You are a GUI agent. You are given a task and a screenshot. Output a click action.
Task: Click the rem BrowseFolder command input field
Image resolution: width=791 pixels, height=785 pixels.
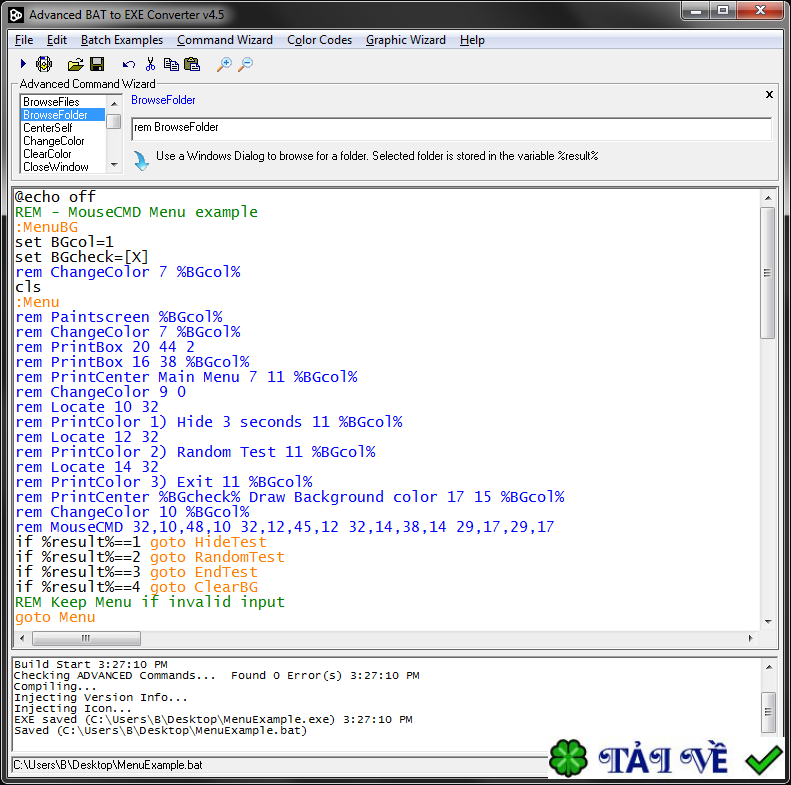tap(450, 128)
